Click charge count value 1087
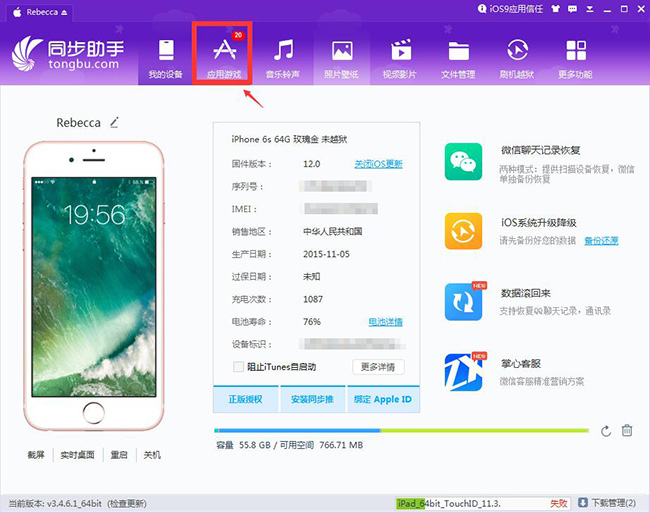 click(313, 299)
